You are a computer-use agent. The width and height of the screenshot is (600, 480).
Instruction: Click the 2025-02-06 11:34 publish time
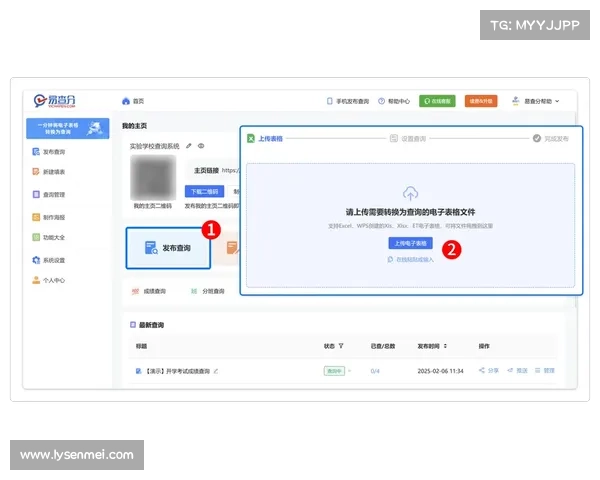(440, 371)
